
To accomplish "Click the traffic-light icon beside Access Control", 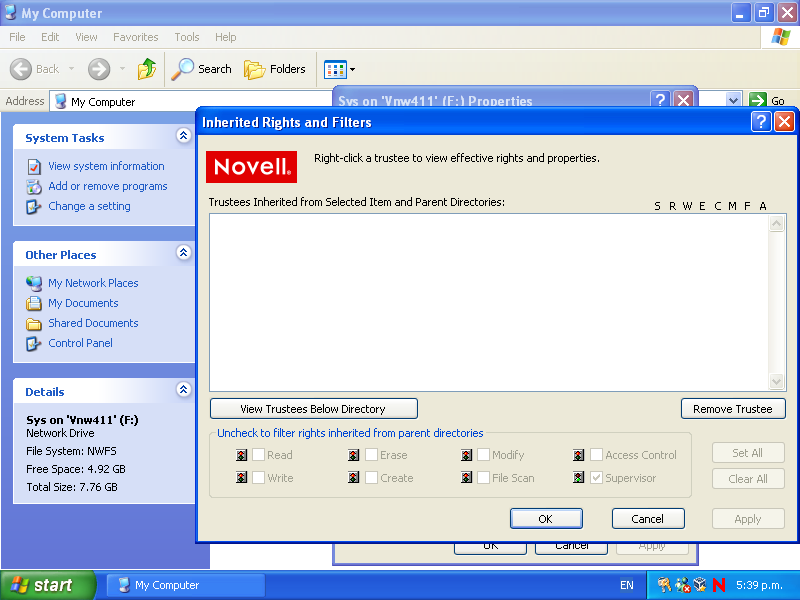I will tap(579, 455).
